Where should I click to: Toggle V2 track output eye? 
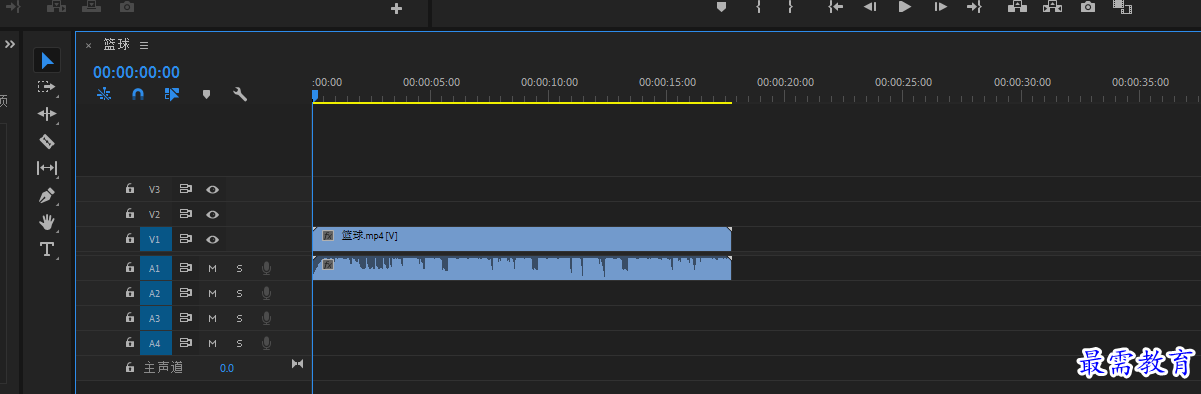coord(212,214)
